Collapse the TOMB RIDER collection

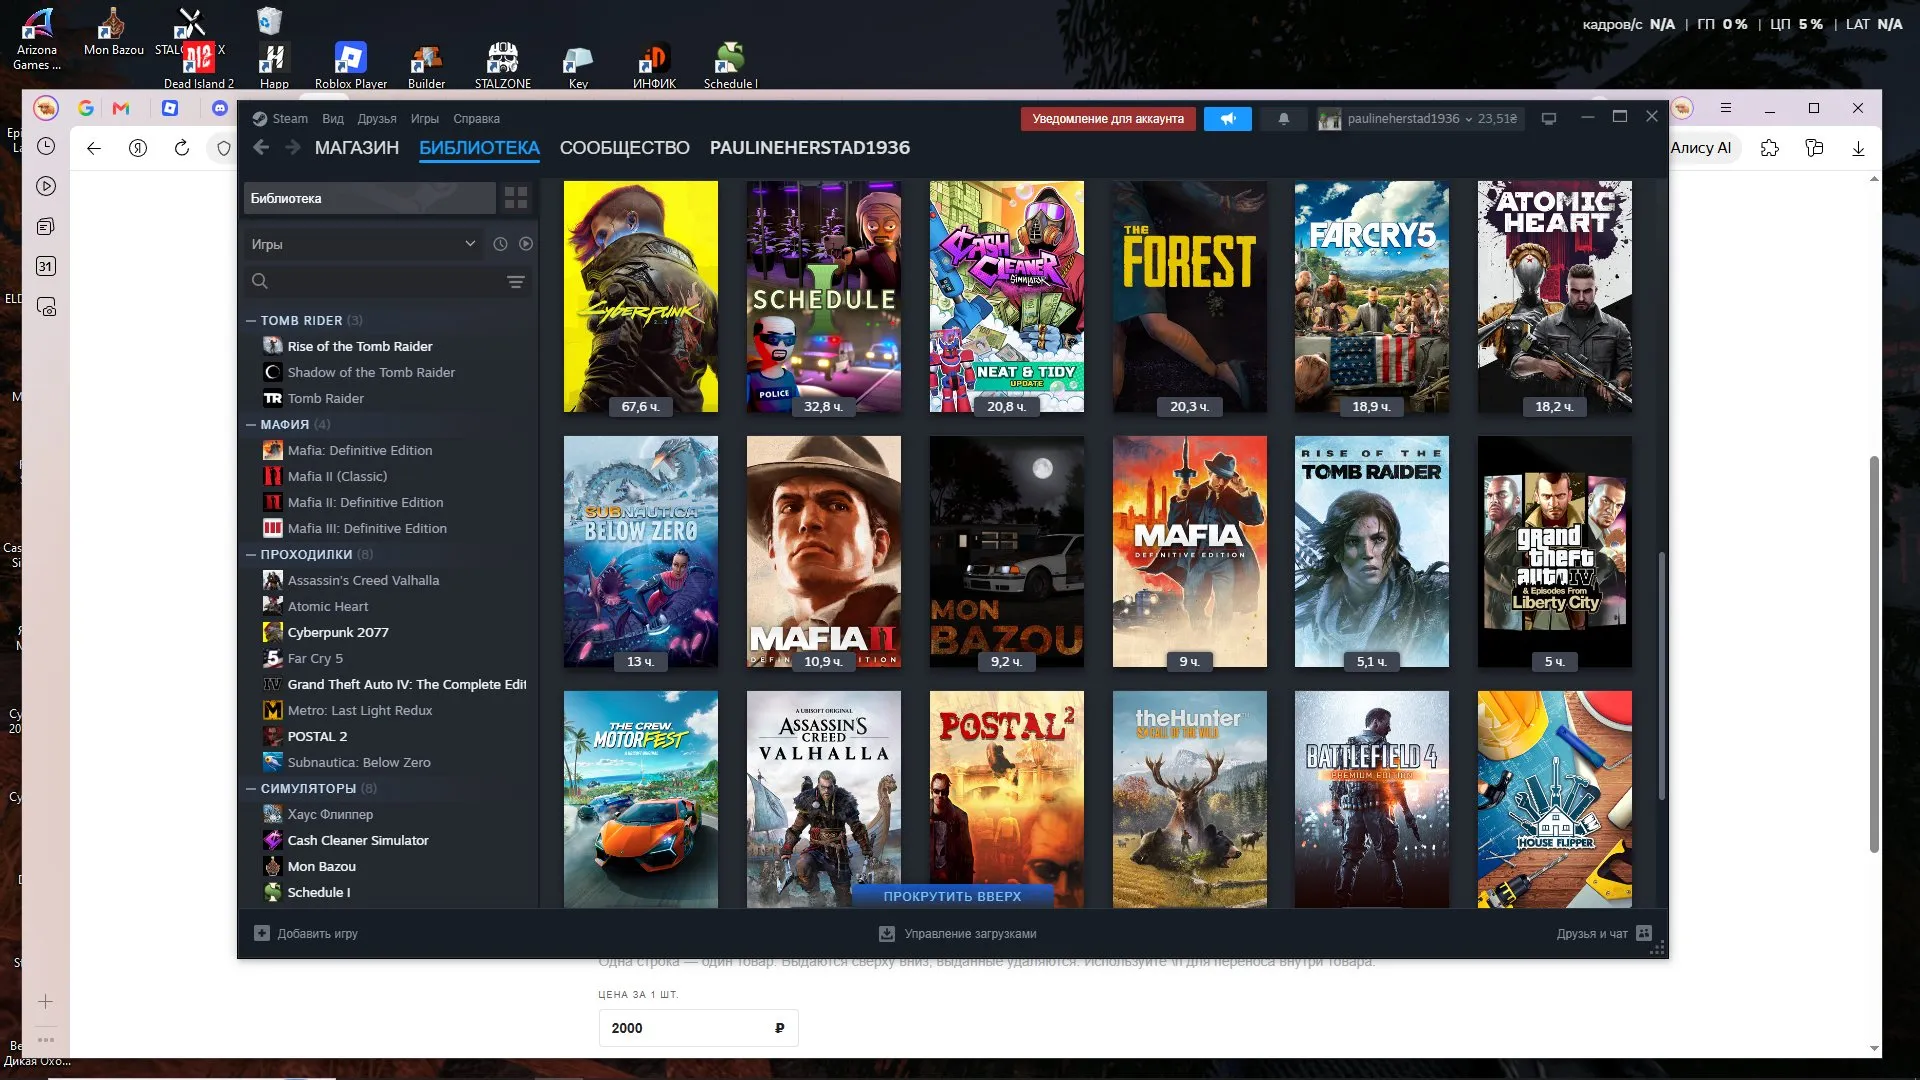pos(251,321)
